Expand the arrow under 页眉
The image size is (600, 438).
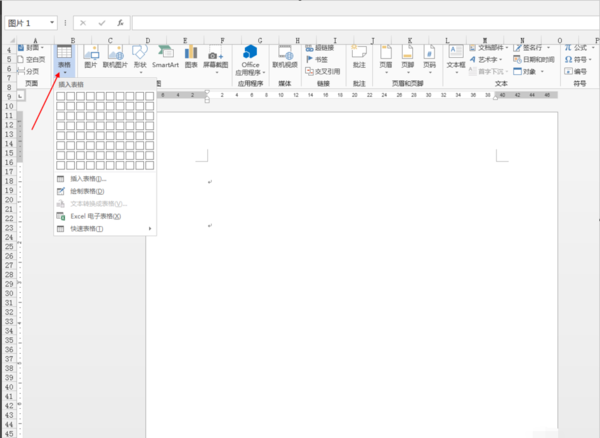[x=386, y=72]
